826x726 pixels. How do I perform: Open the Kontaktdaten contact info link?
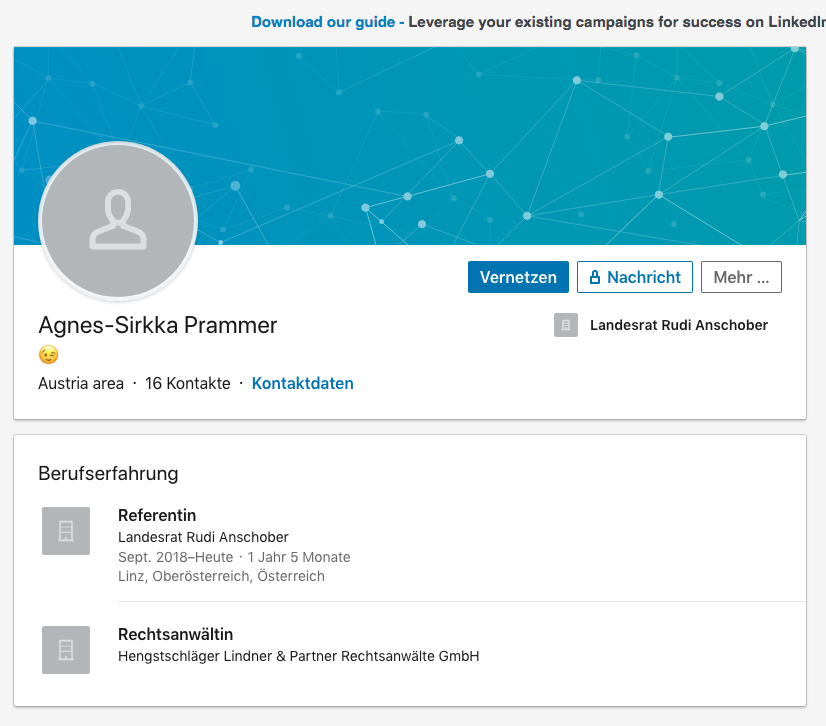pyautogui.click(x=302, y=383)
